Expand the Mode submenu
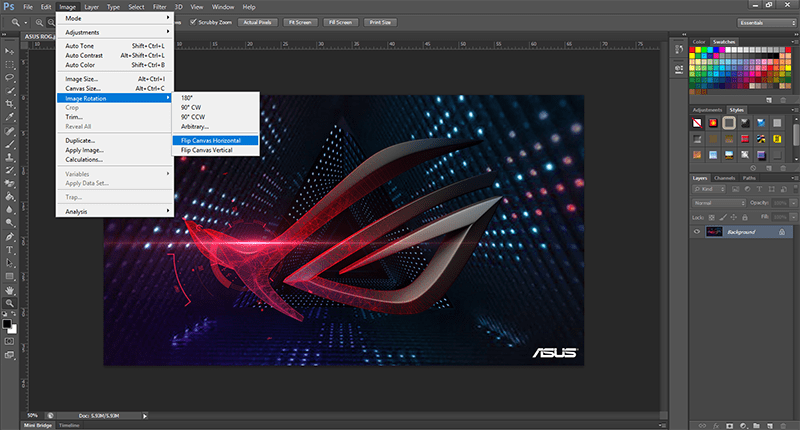This screenshot has width=800, height=430. [x=115, y=18]
